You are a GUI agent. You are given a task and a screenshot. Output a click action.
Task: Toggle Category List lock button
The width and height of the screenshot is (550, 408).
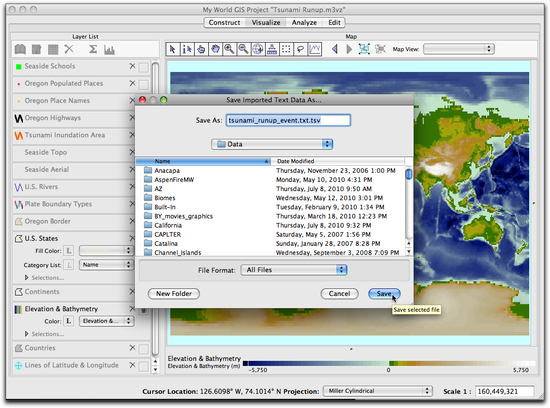[69, 265]
